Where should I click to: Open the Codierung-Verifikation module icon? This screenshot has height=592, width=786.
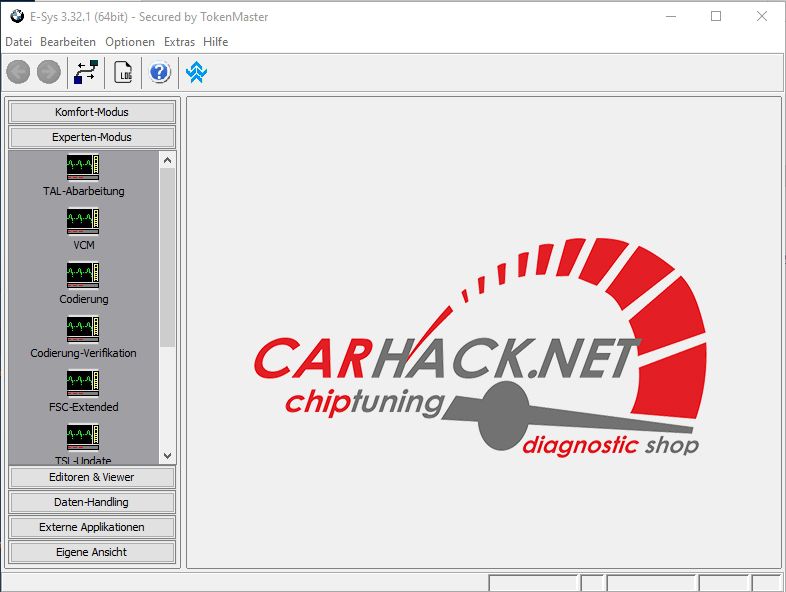pos(83,329)
